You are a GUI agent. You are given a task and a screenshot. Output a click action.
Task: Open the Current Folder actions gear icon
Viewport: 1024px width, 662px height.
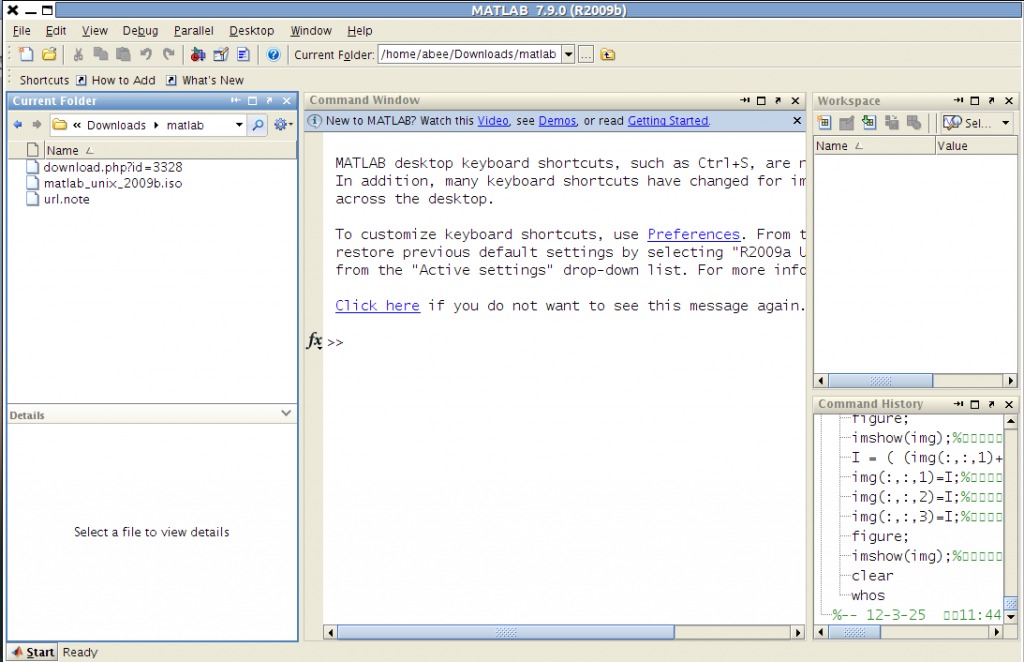click(x=281, y=125)
